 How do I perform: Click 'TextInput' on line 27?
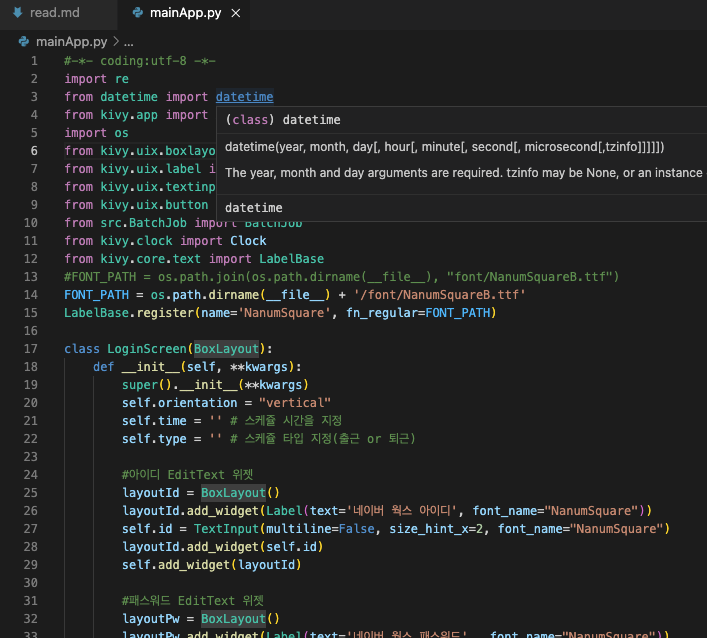click(226, 529)
